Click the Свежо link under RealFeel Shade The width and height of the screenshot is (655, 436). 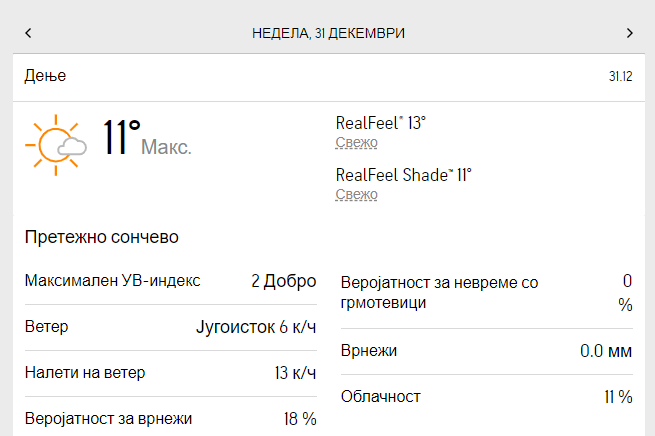[x=356, y=194]
